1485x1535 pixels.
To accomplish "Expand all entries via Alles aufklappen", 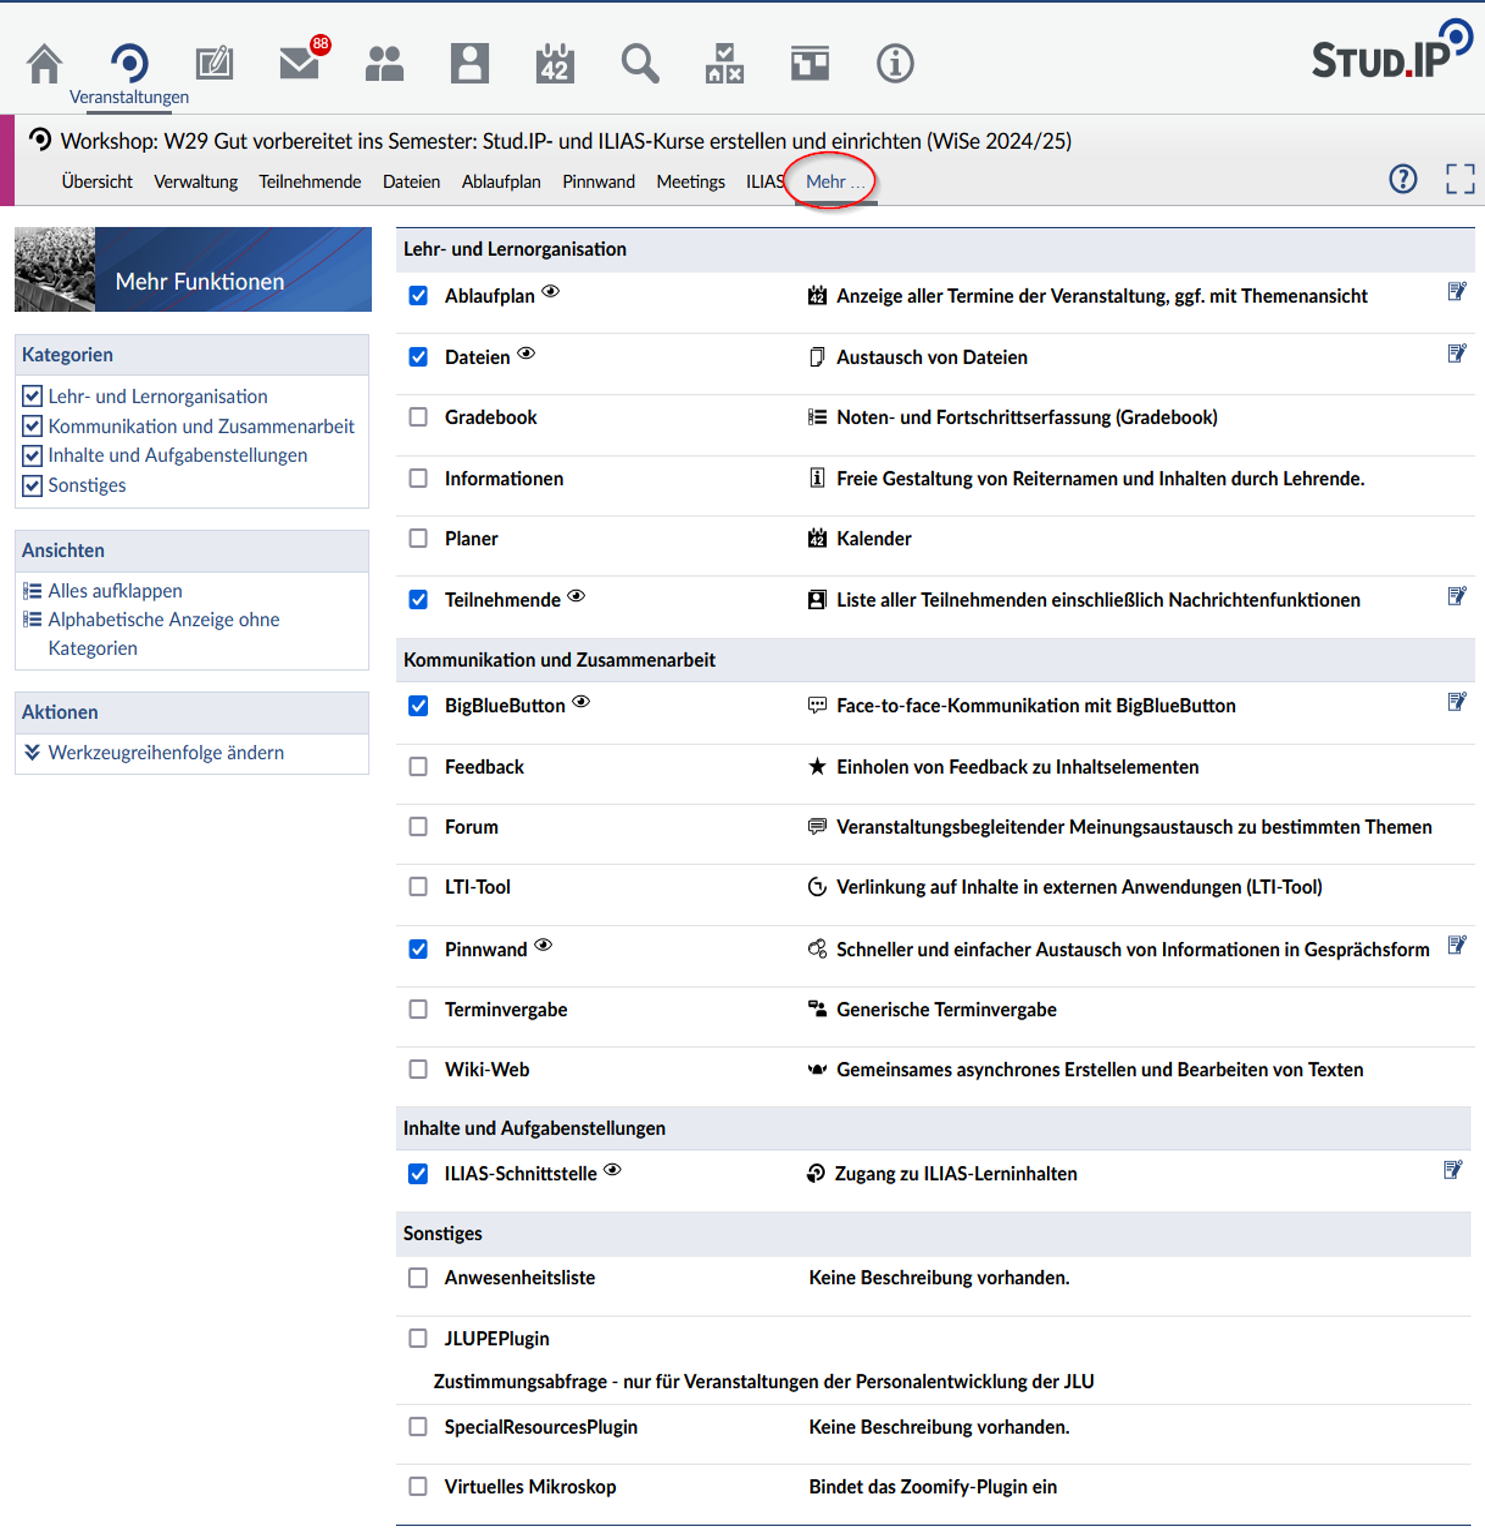I will point(114,591).
